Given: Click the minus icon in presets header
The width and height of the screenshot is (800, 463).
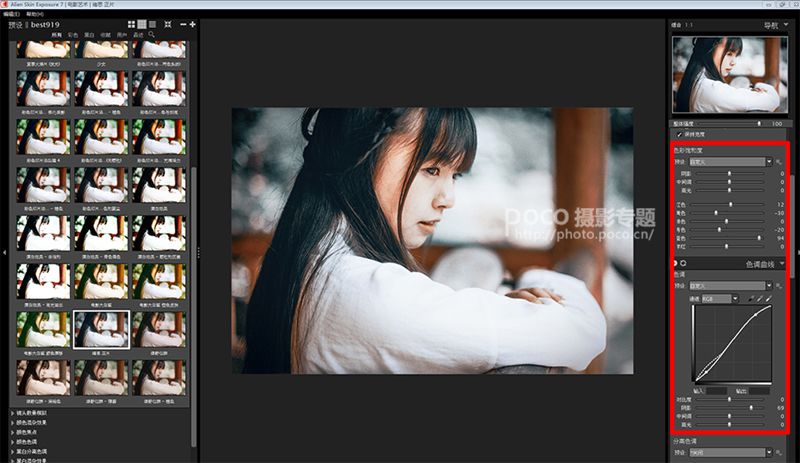Looking at the screenshot, I should [x=183, y=25].
